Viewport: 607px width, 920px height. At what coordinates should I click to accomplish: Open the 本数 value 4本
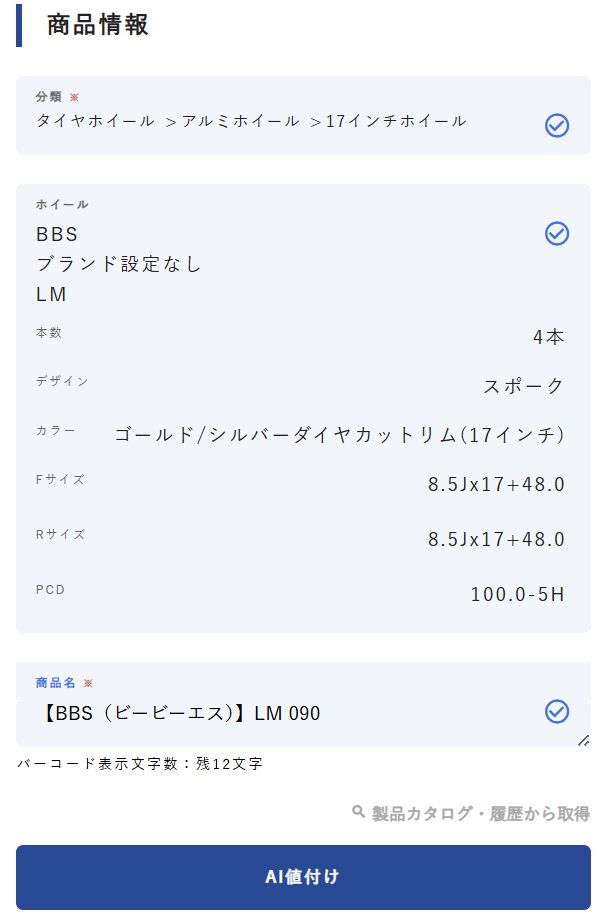[x=548, y=337]
